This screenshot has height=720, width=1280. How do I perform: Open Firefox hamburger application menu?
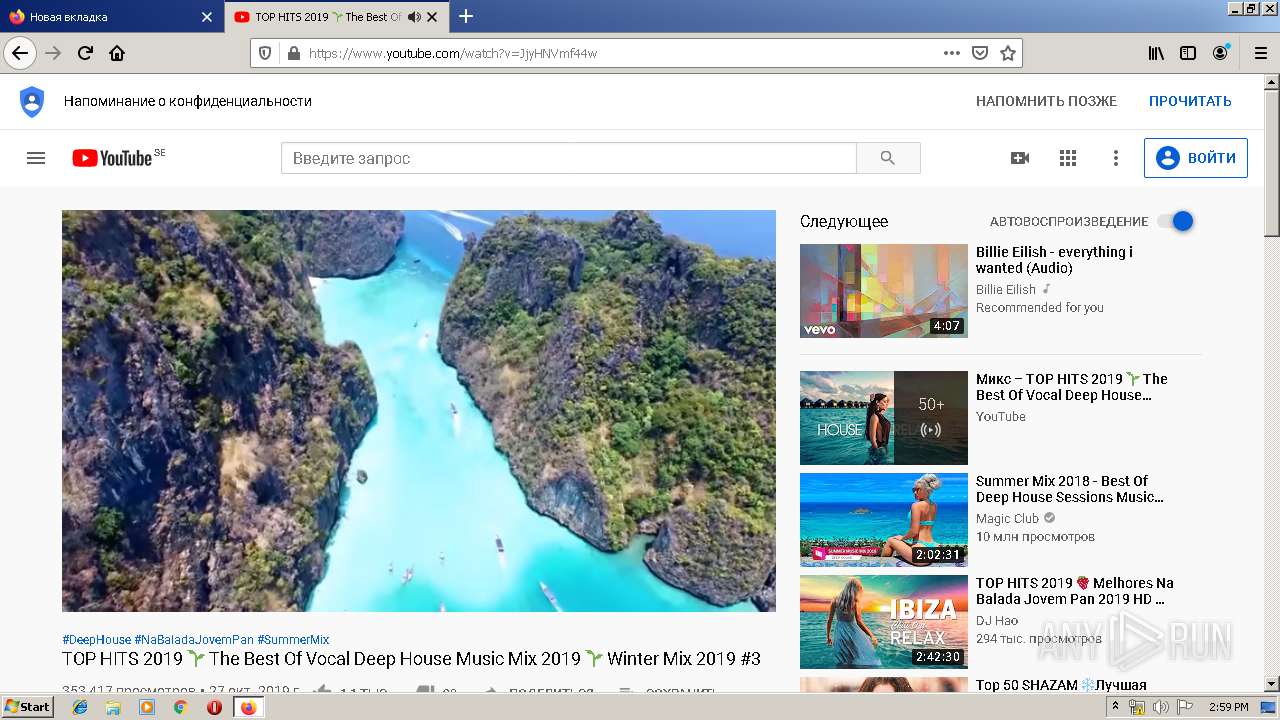click(1260, 53)
